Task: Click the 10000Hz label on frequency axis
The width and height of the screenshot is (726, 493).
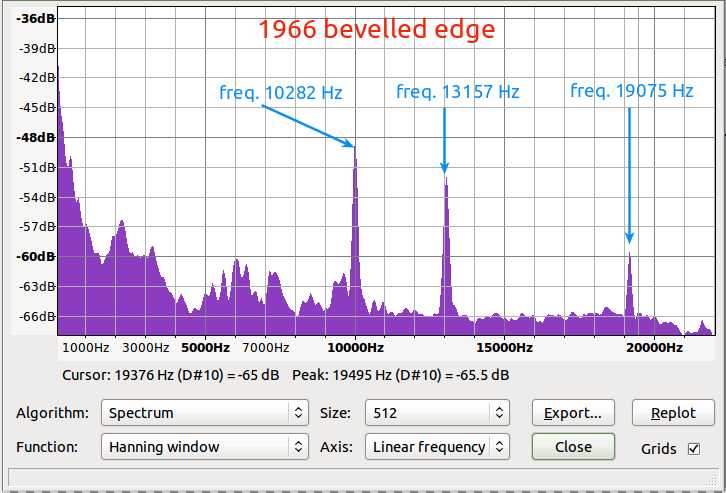Action: pos(355,348)
